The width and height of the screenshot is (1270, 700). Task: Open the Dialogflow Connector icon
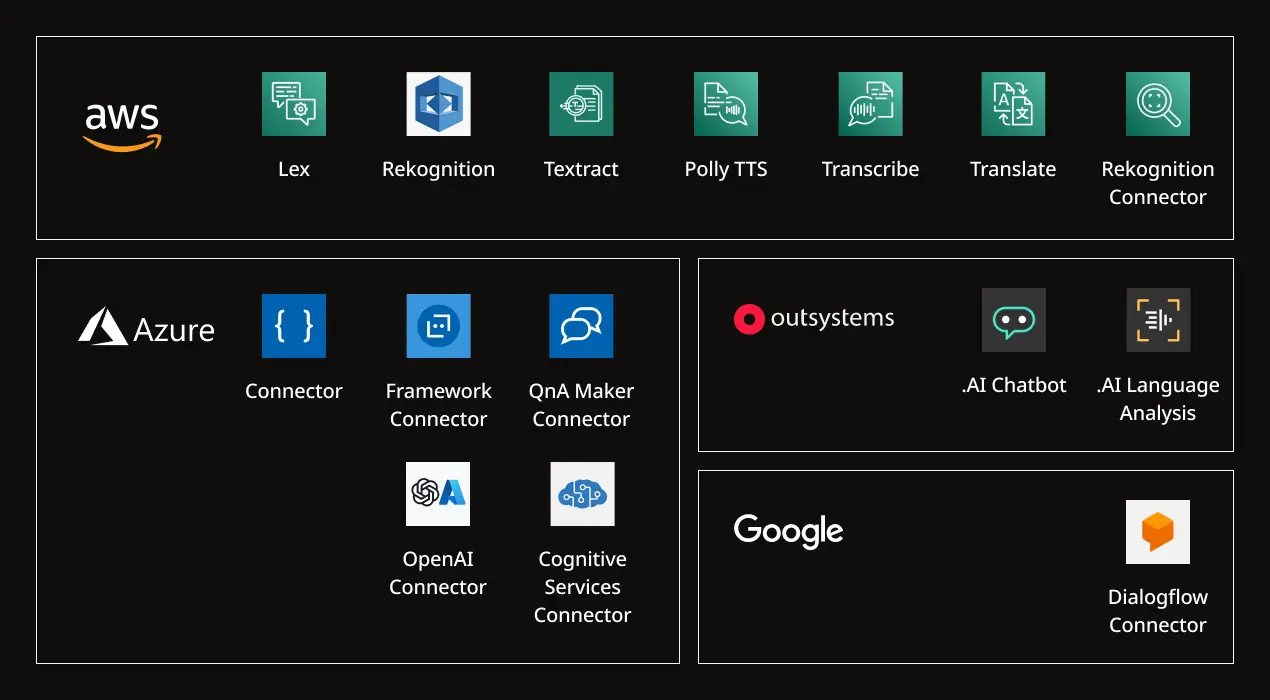coord(1157,532)
